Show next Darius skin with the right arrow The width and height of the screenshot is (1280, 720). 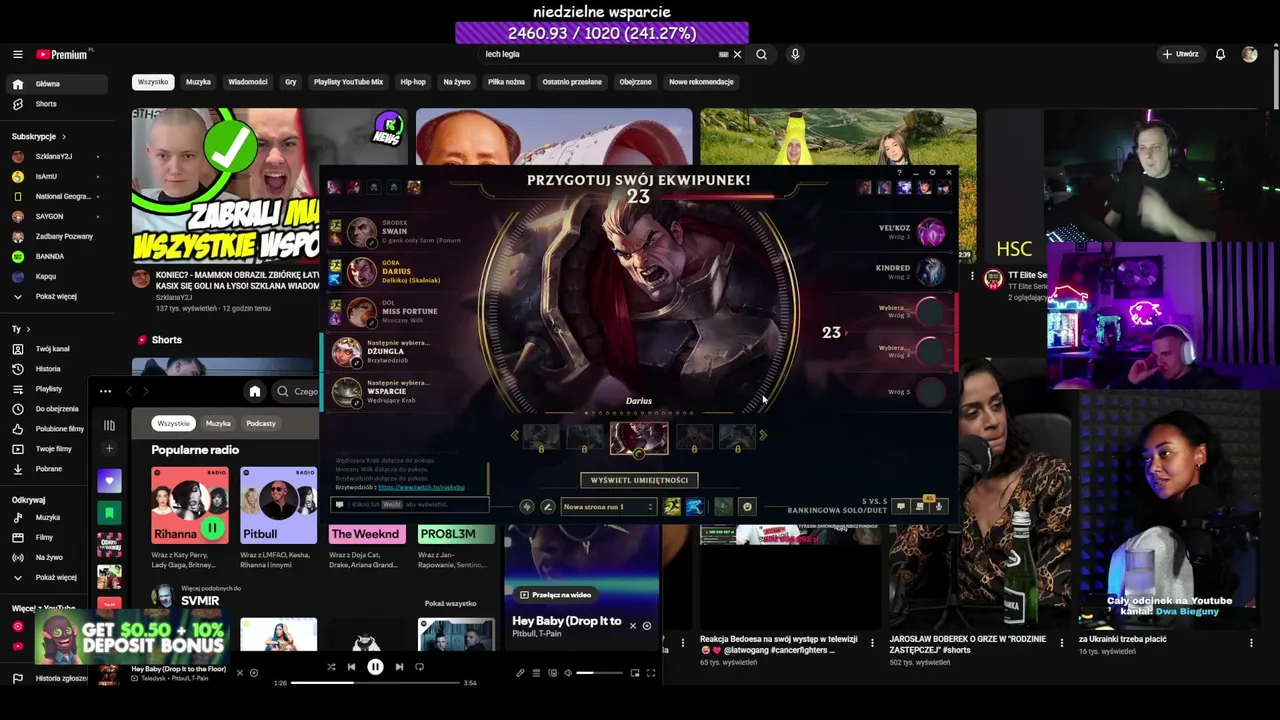pos(763,435)
